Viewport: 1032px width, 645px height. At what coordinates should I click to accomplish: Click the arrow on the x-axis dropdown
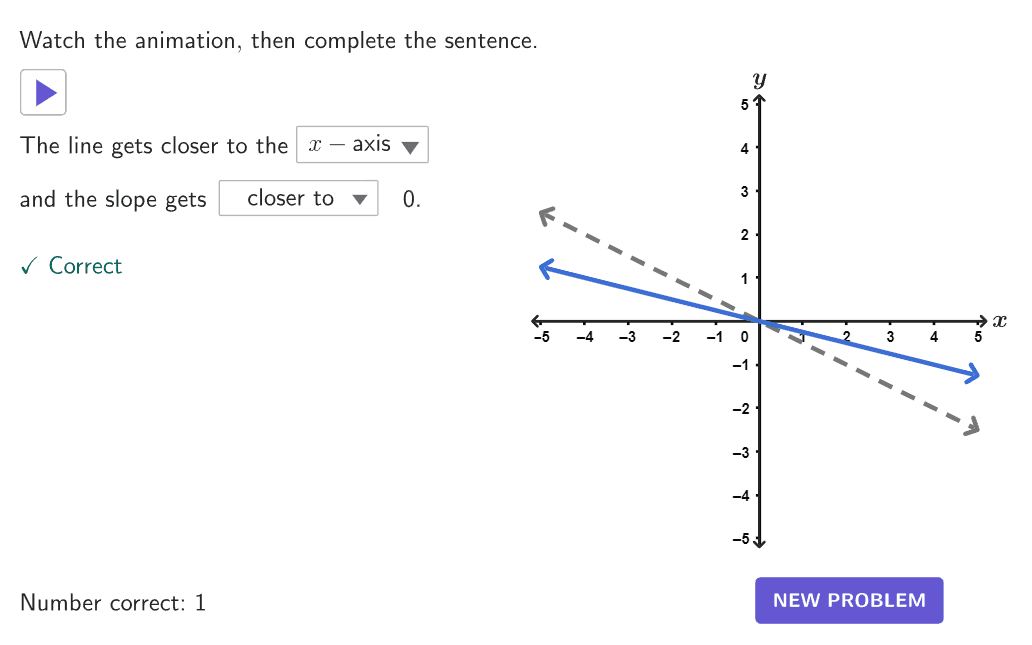[x=410, y=147]
